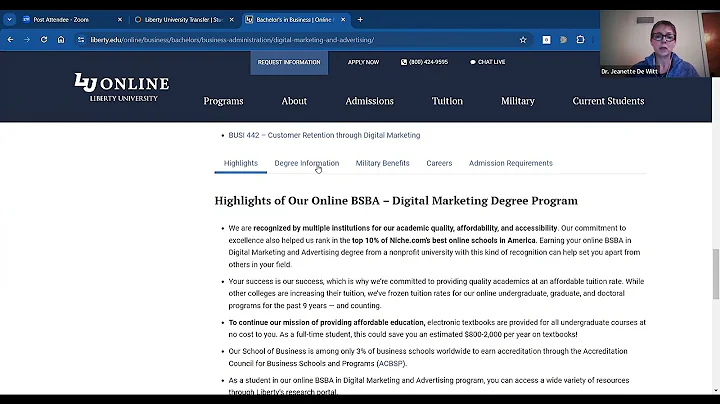The image size is (720, 404).
Task: Switch to Degree Information tab
Action: click(x=307, y=163)
